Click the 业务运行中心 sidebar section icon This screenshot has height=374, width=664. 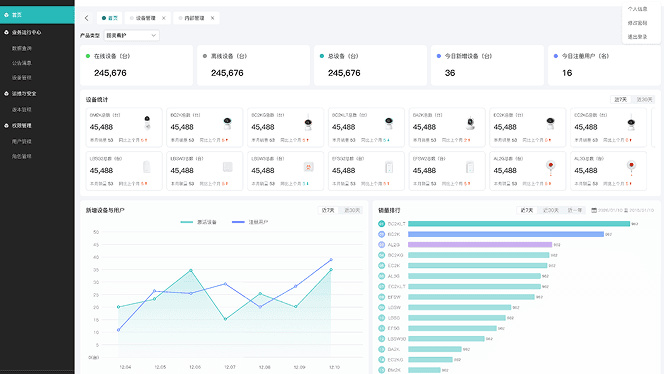click(x=6, y=32)
